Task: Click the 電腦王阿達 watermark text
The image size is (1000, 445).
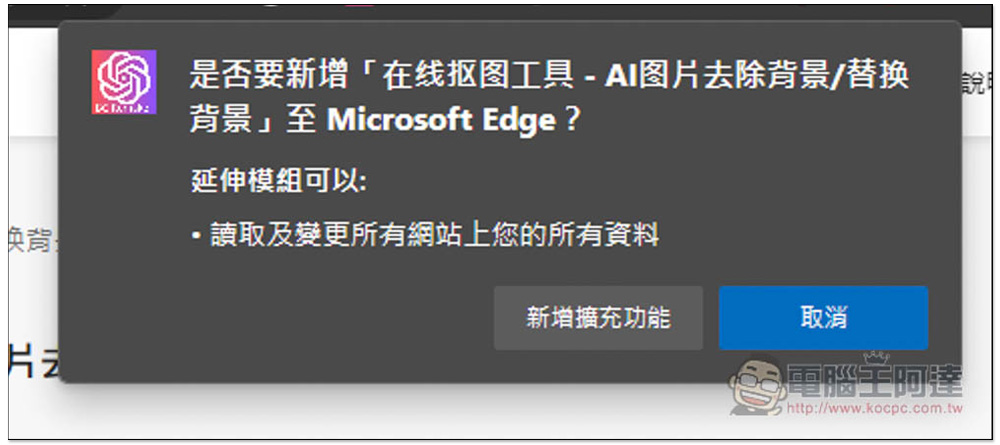Action: (x=875, y=381)
